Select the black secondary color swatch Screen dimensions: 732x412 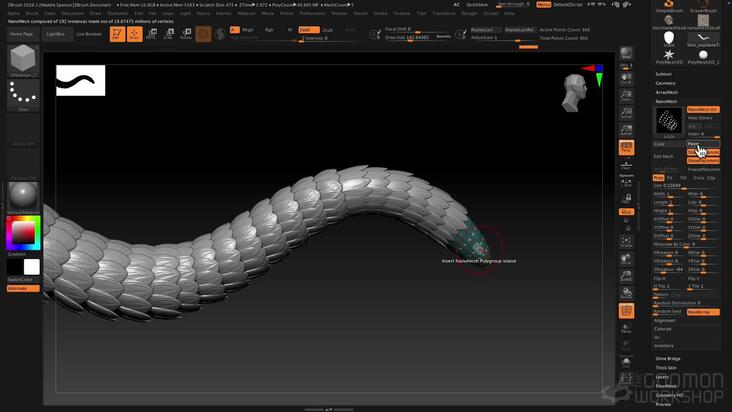(x=14, y=267)
